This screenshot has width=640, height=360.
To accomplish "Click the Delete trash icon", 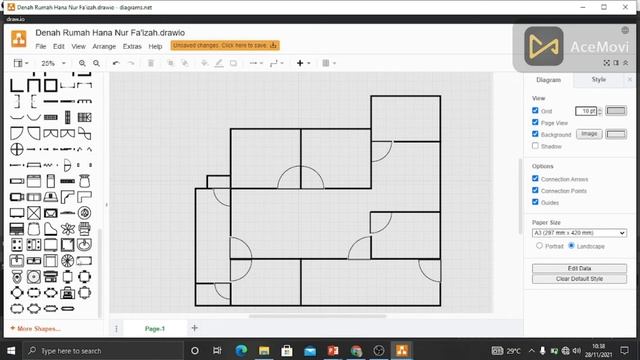I will (151, 63).
